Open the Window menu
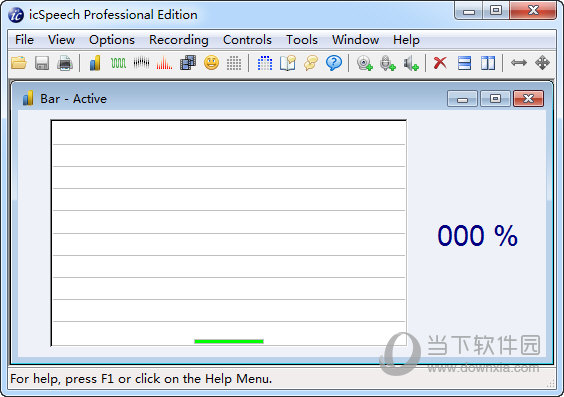 [x=355, y=40]
